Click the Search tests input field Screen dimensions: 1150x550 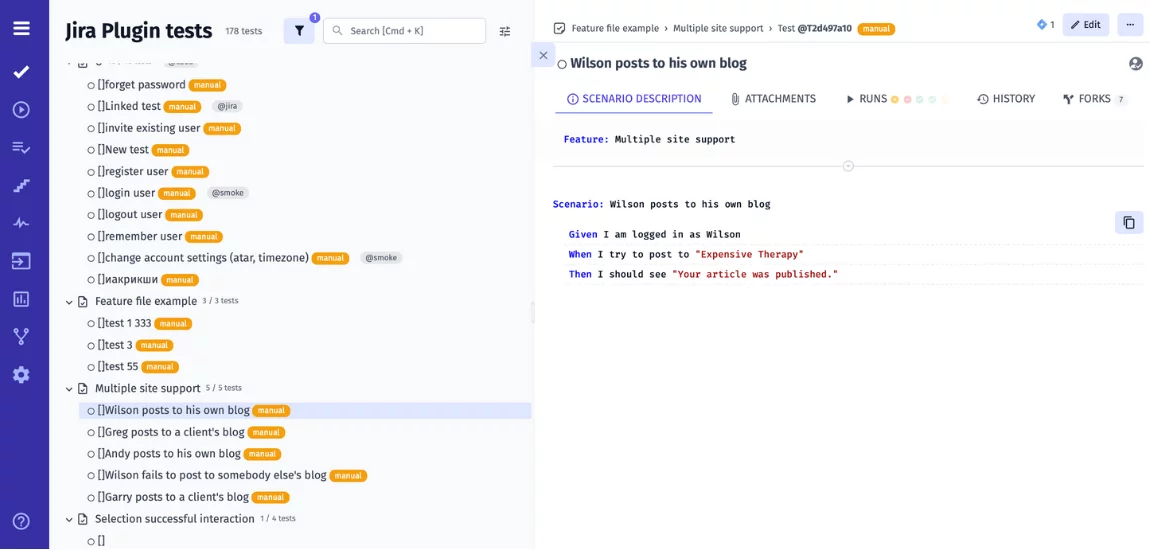[x=412, y=31]
